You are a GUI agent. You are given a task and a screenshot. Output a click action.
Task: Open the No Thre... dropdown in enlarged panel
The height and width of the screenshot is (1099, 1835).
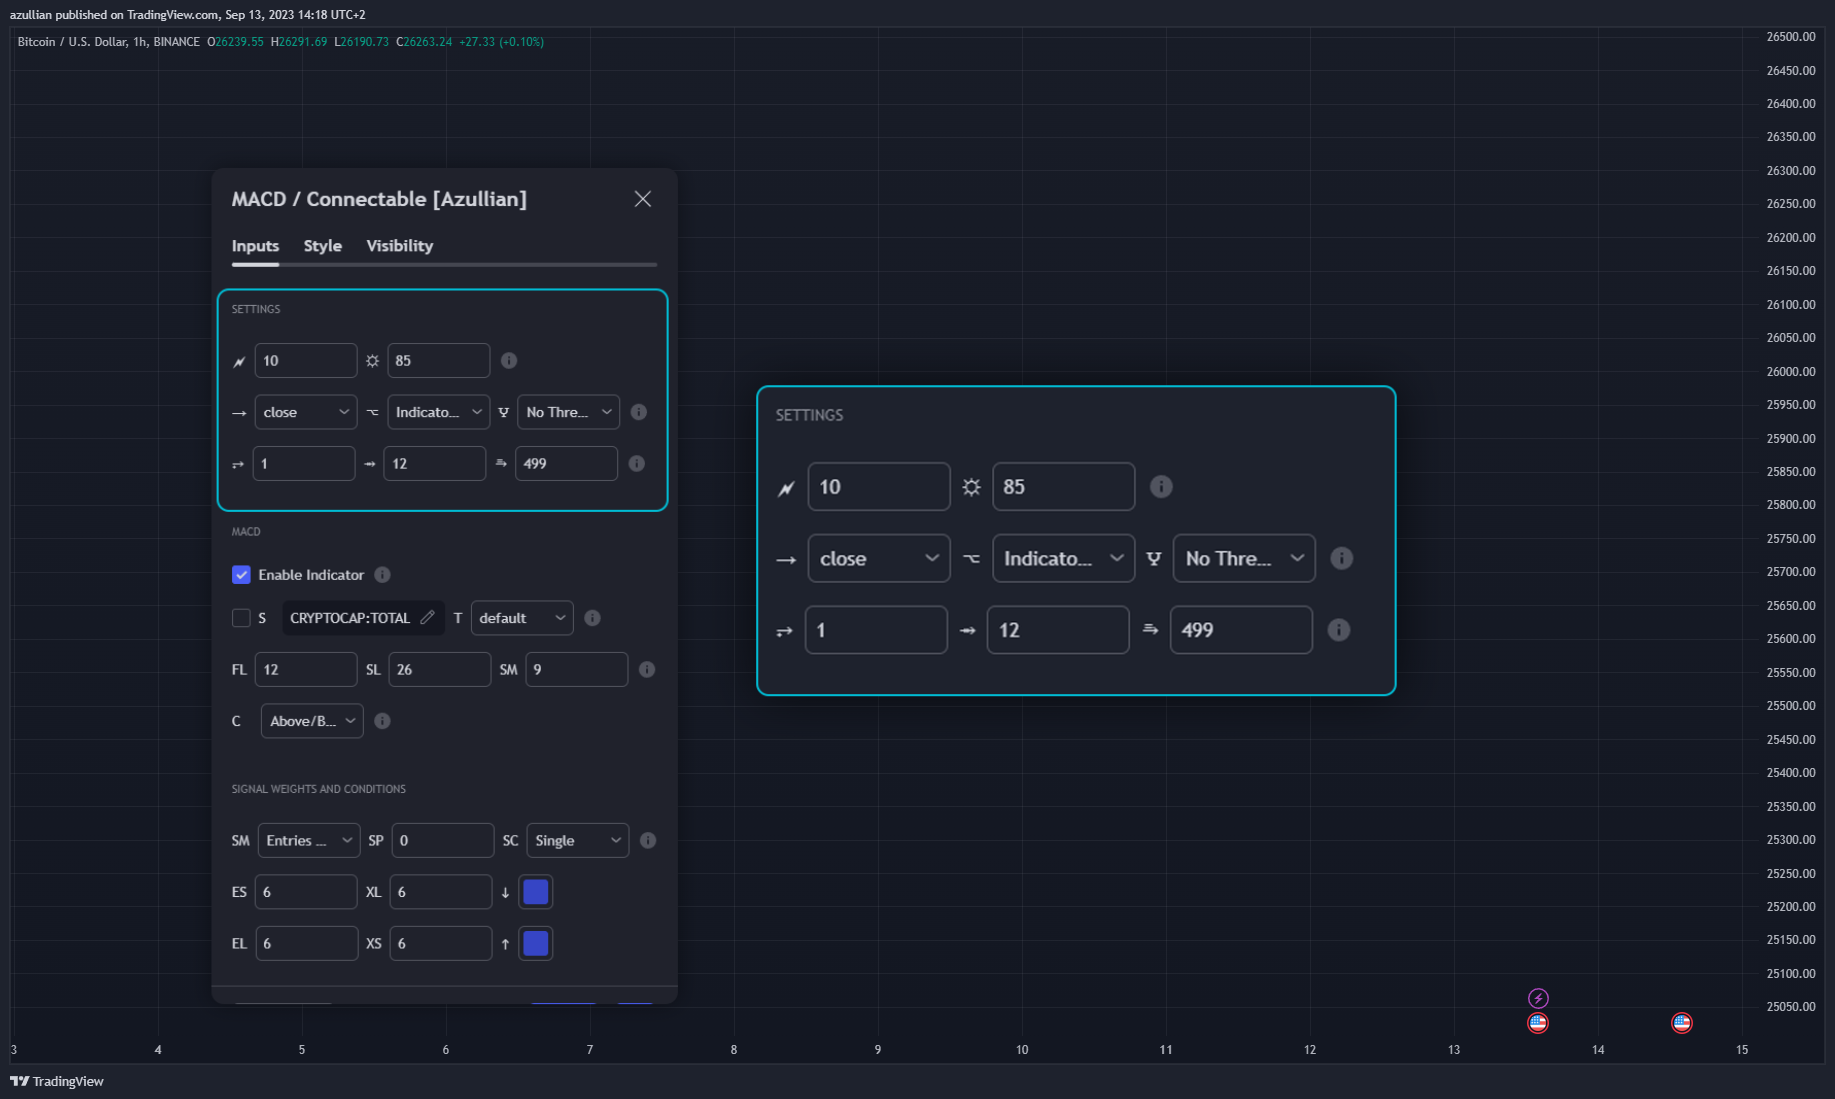click(x=1244, y=559)
